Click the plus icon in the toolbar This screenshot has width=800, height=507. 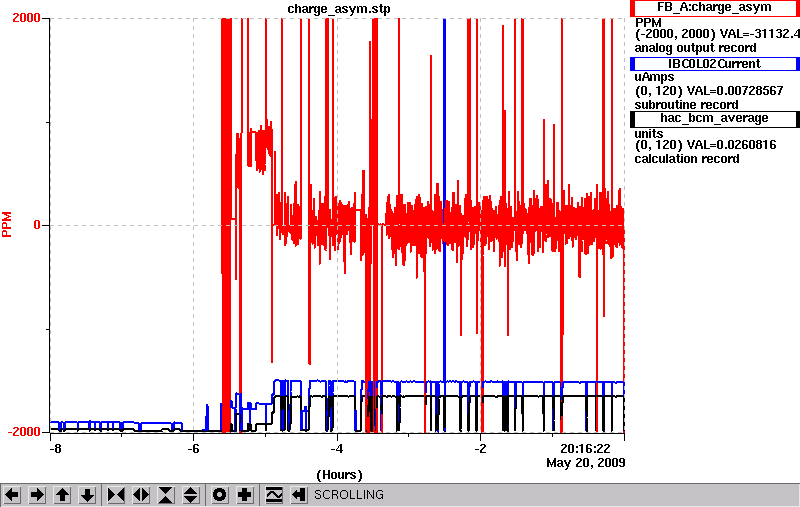pyautogui.click(x=245, y=495)
